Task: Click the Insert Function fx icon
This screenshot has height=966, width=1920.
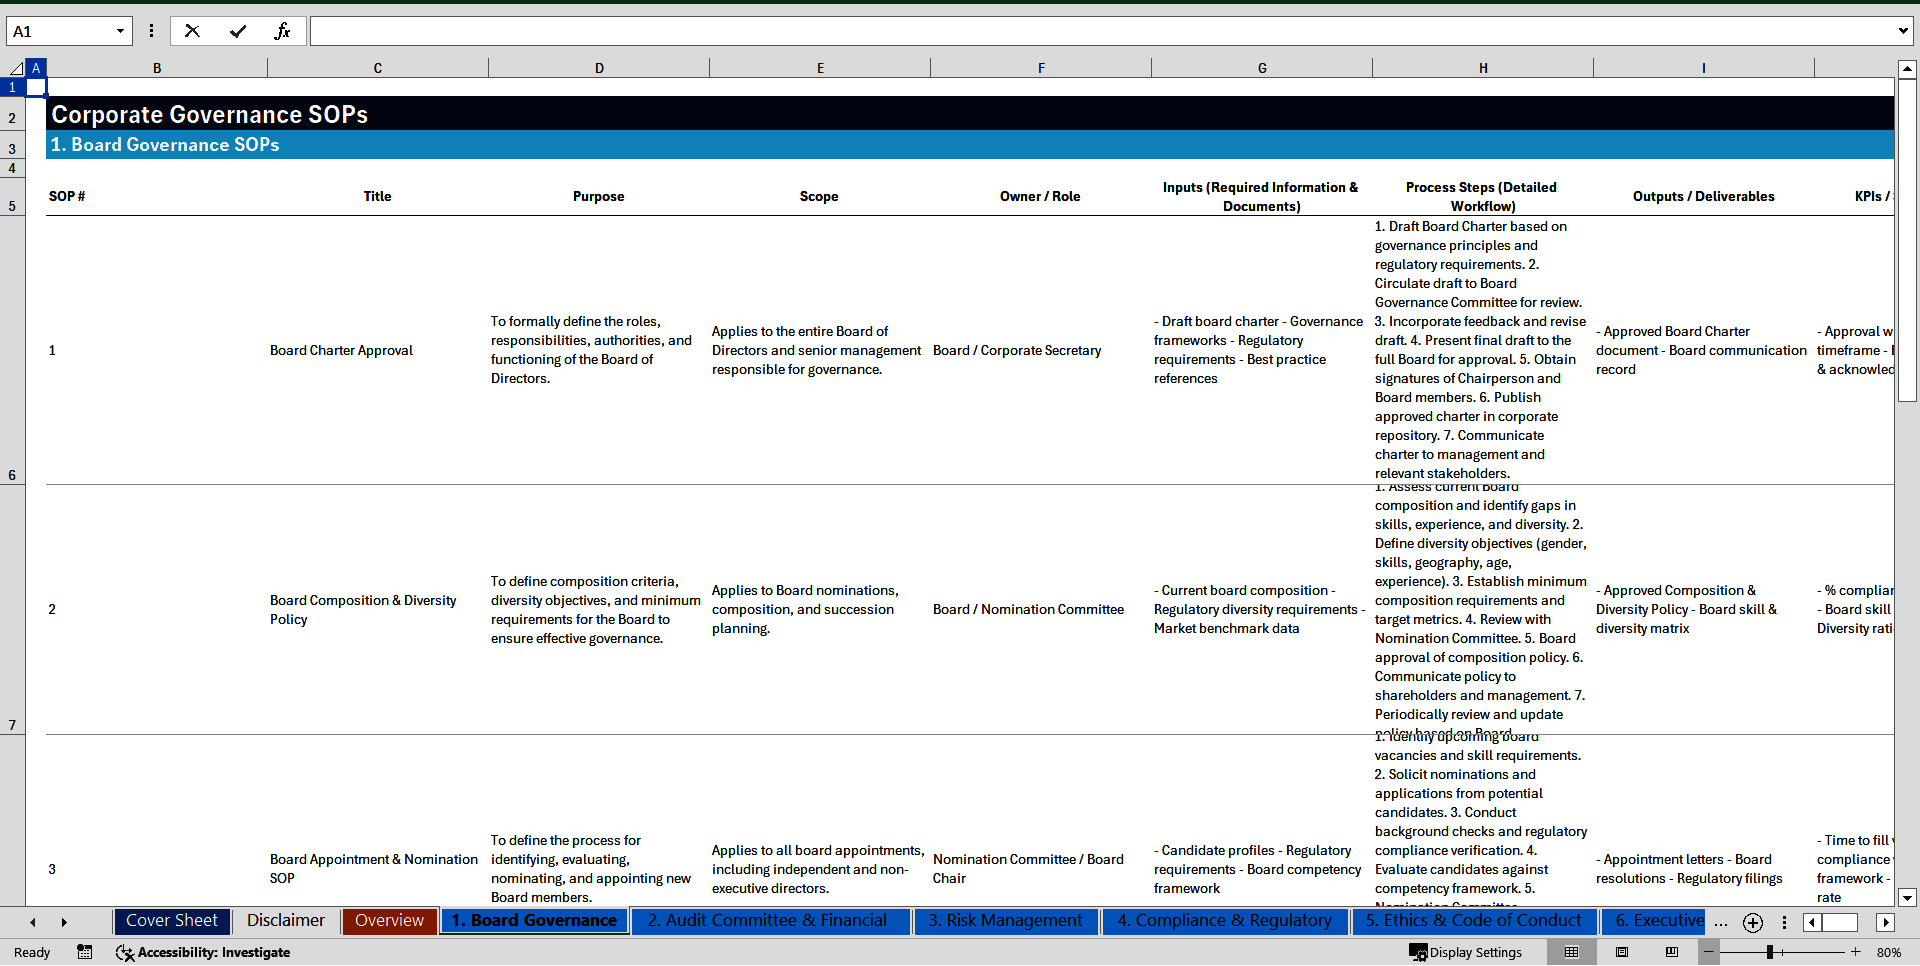Action: pyautogui.click(x=282, y=31)
